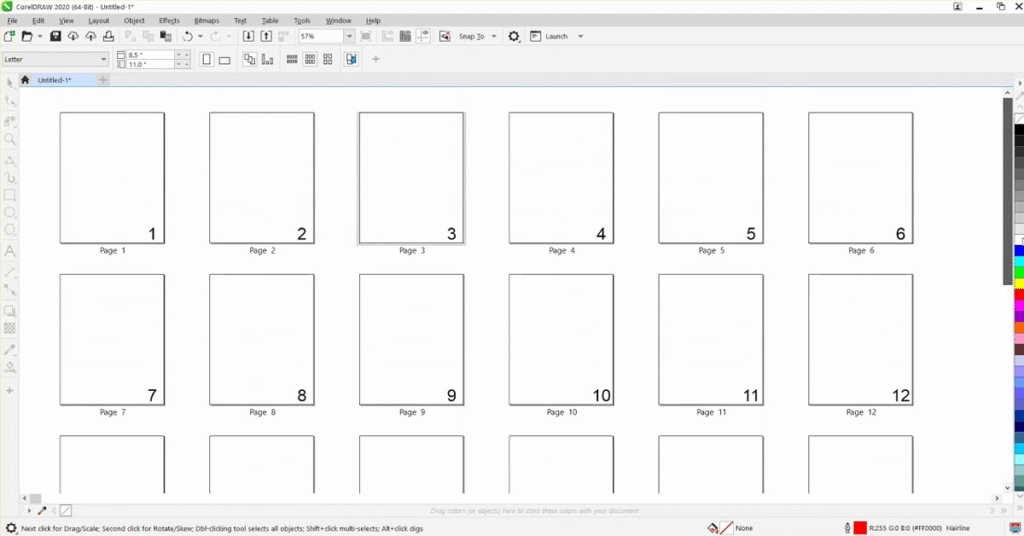1024x536 pixels.
Task: Open the Tools menu
Action: click(x=302, y=21)
